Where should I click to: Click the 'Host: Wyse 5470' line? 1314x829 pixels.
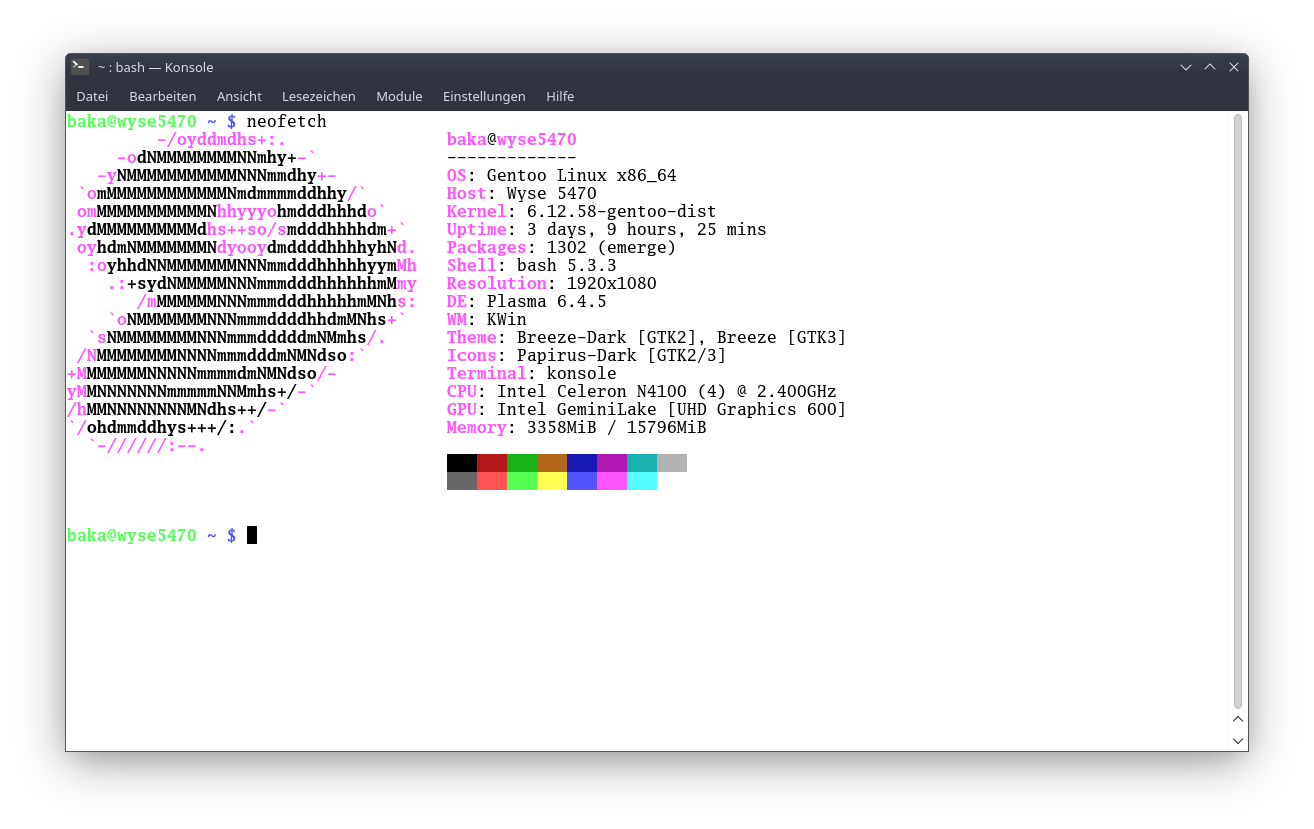pyautogui.click(x=522, y=194)
